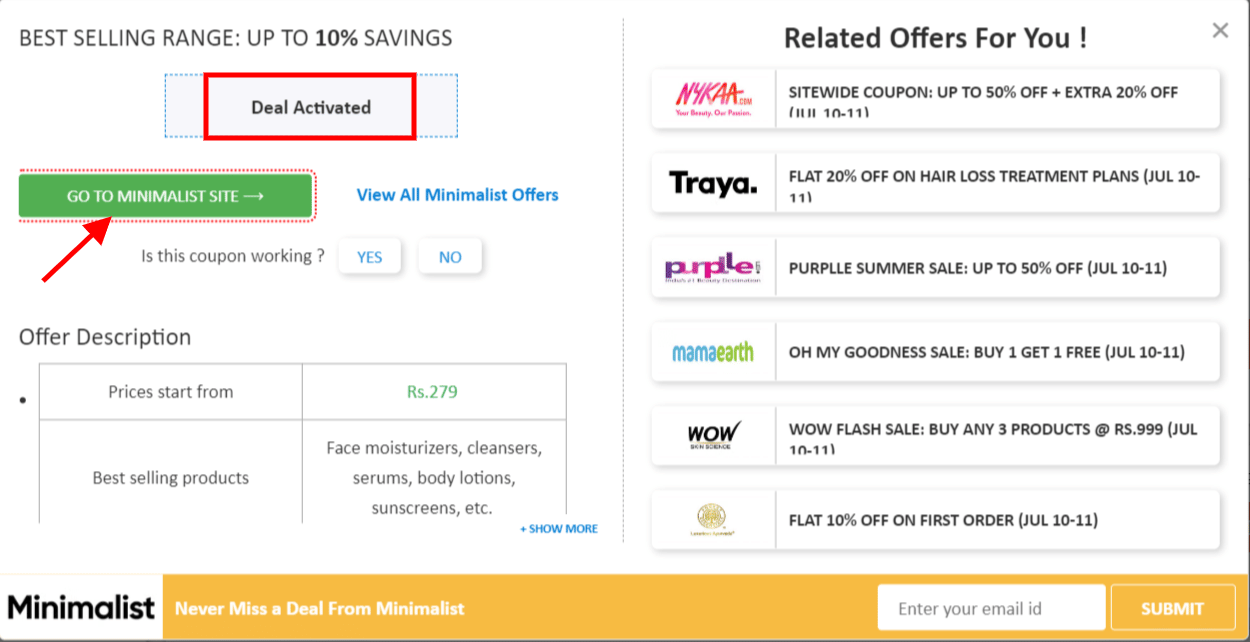Expand the offer description with SHOW MORE
Screen dimensions: 1250x642
(x=558, y=528)
